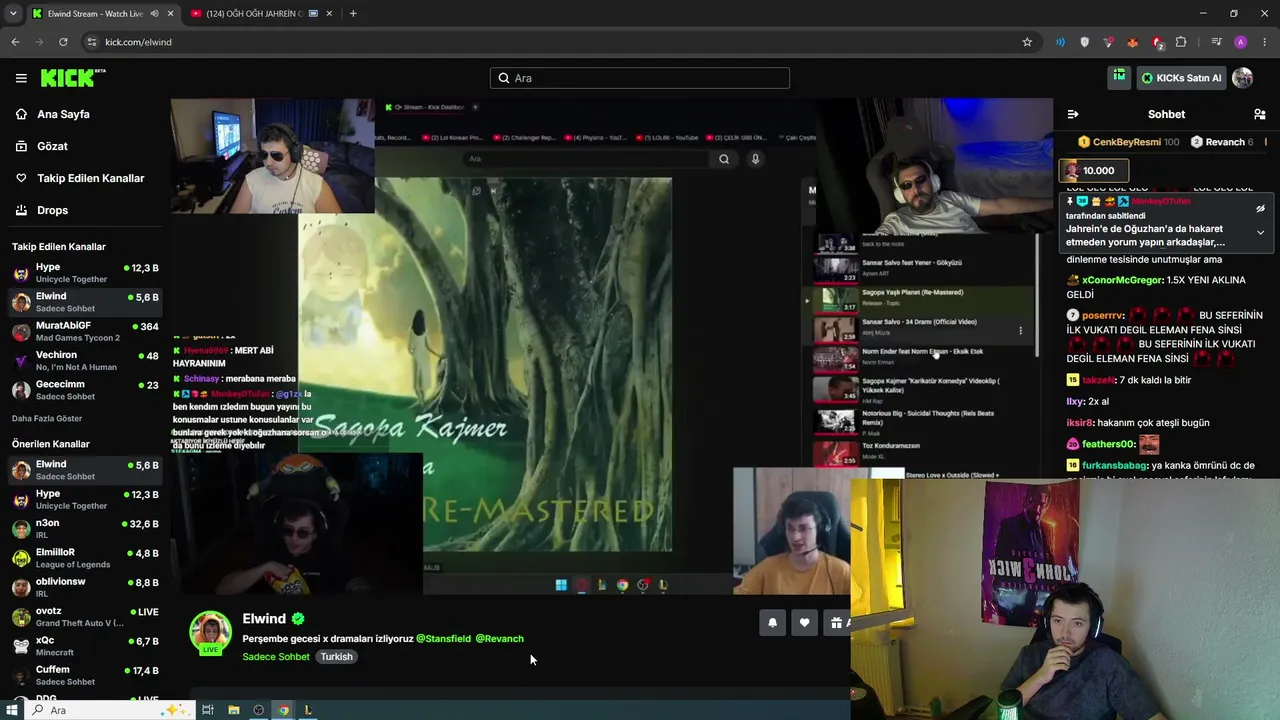The height and width of the screenshot is (720, 1280).
Task: Bookmark this page with the star
Action: [1027, 42]
